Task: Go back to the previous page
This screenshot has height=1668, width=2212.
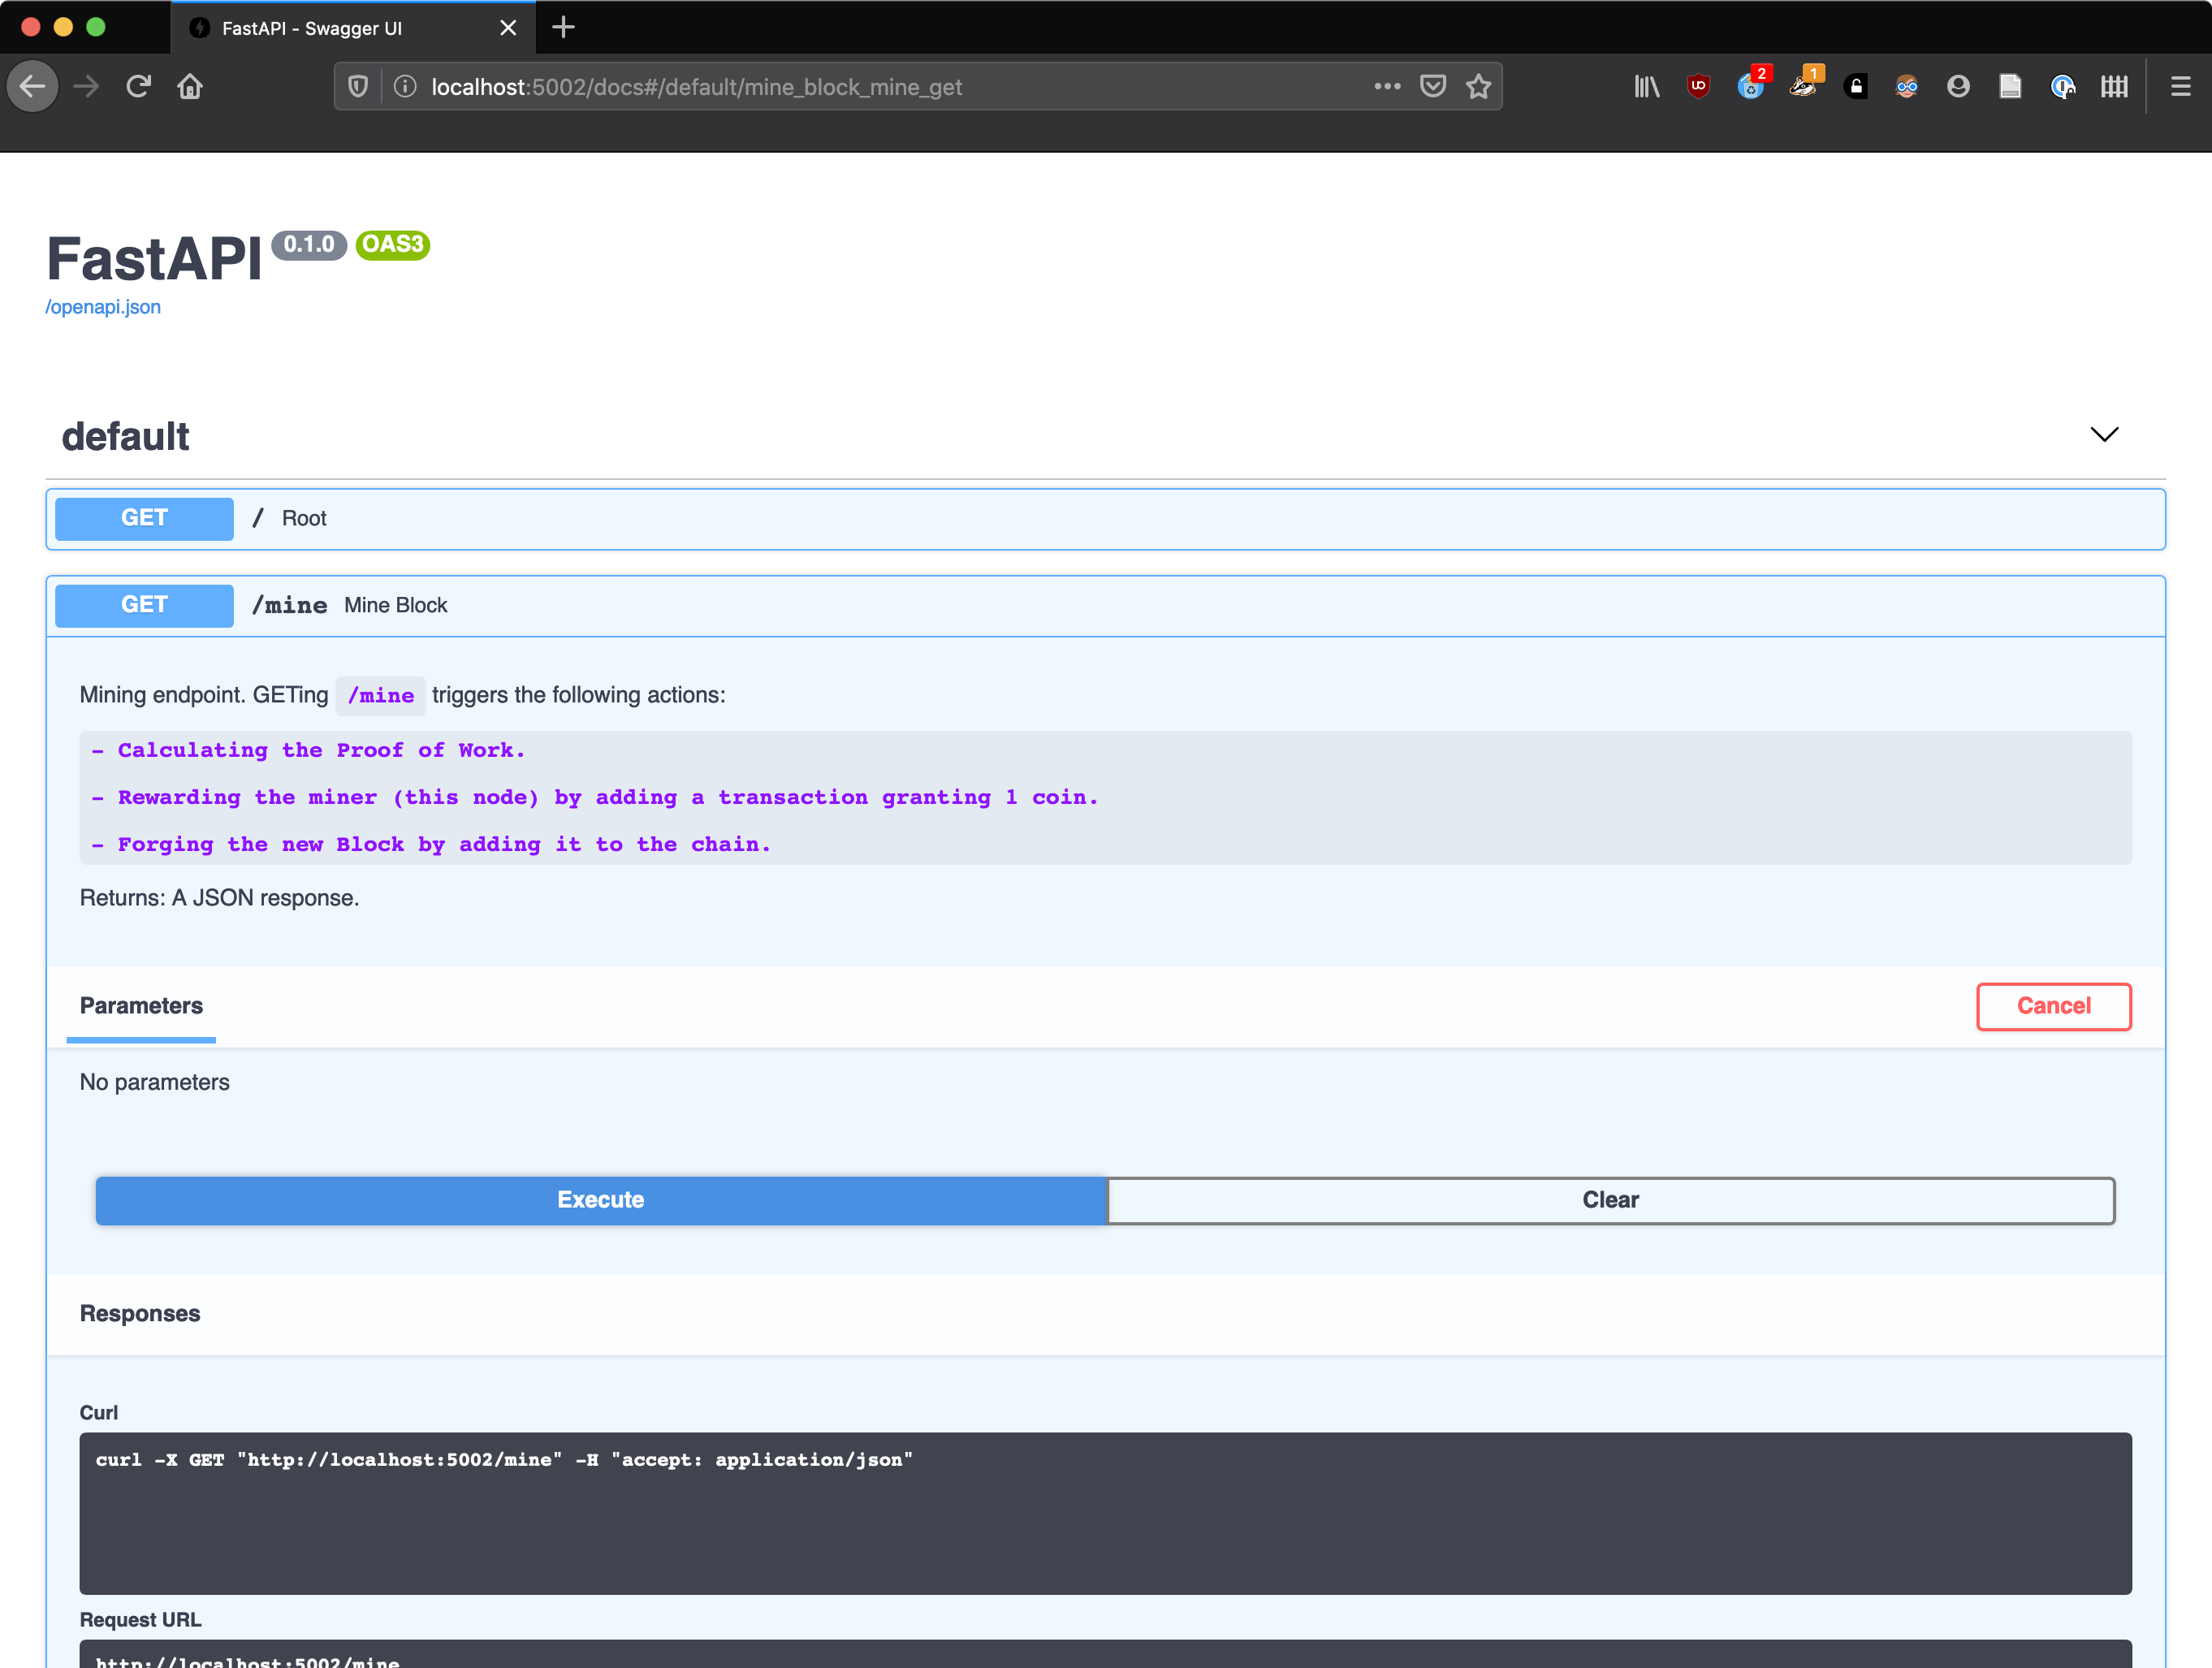Action: tap(33, 87)
